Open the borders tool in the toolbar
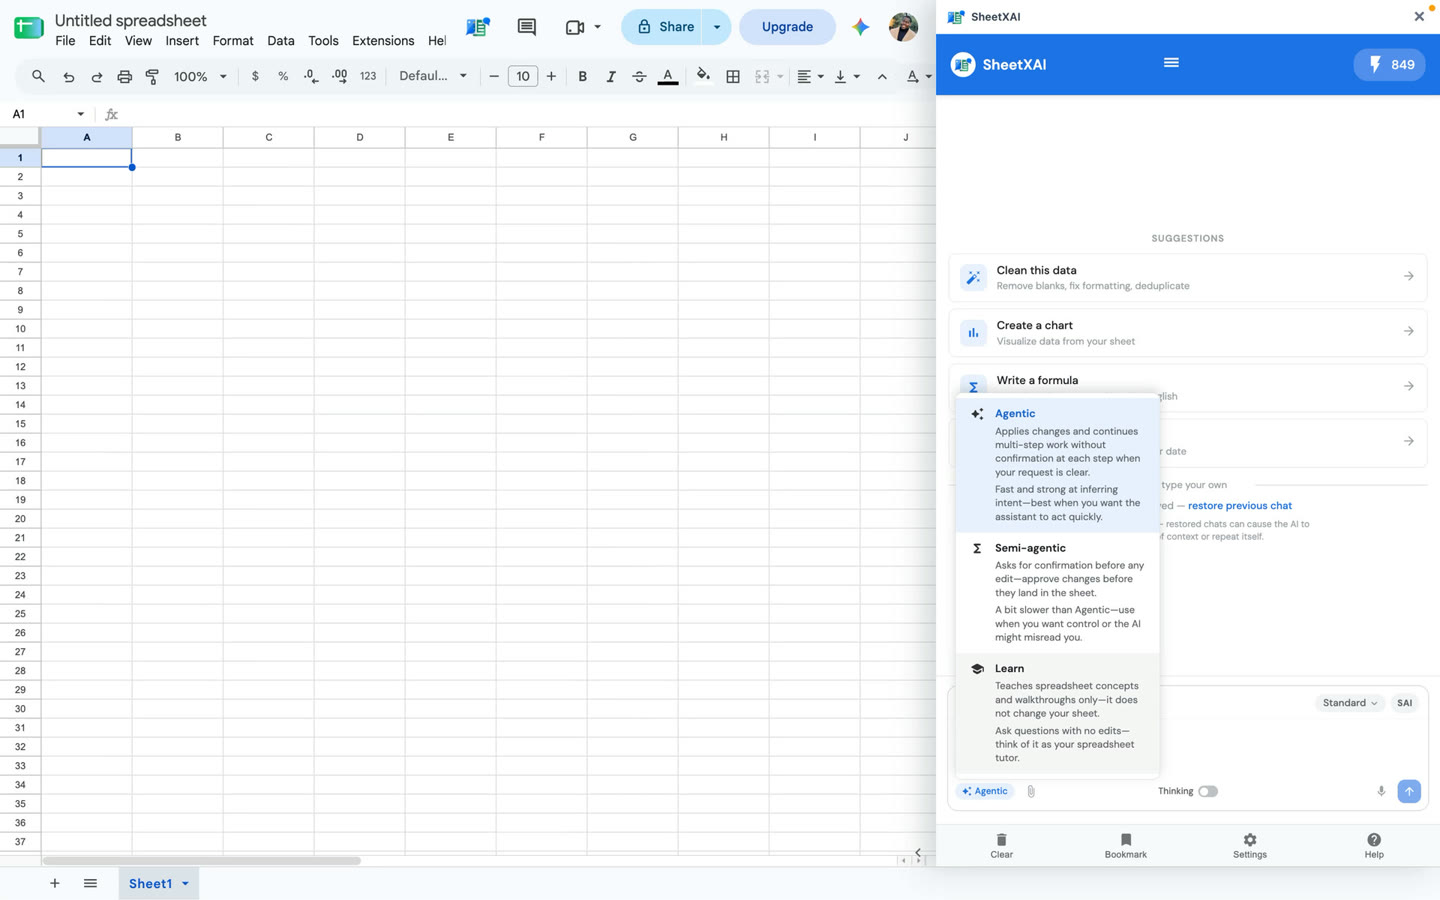 point(733,77)
